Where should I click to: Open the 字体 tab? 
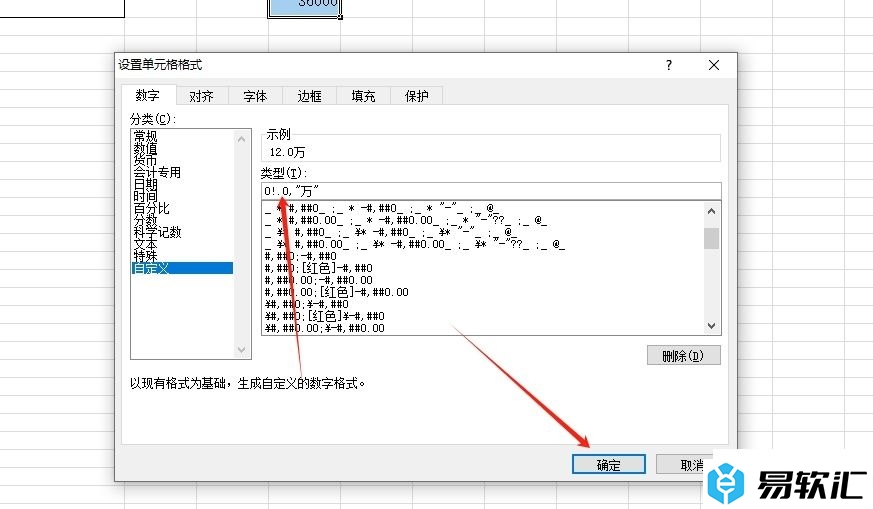coord(255,96)
